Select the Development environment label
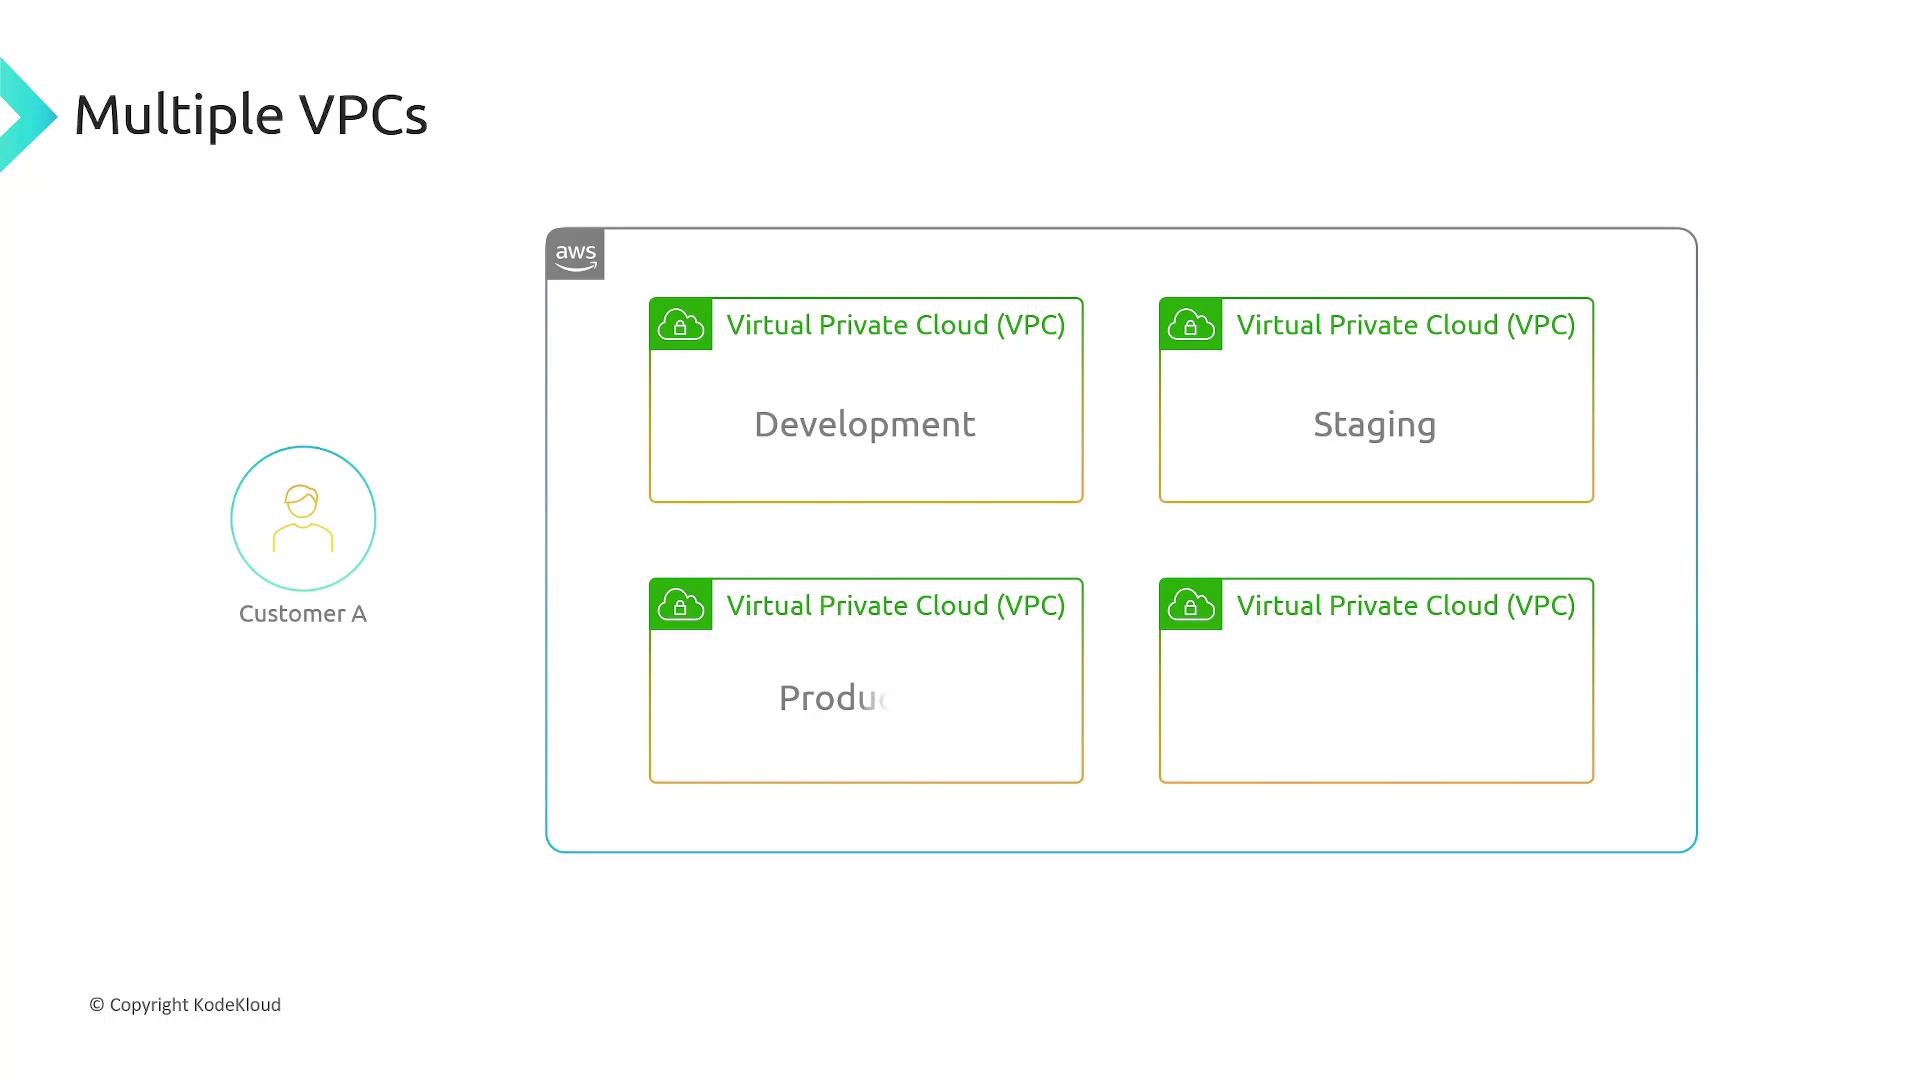 pos(864,425)
